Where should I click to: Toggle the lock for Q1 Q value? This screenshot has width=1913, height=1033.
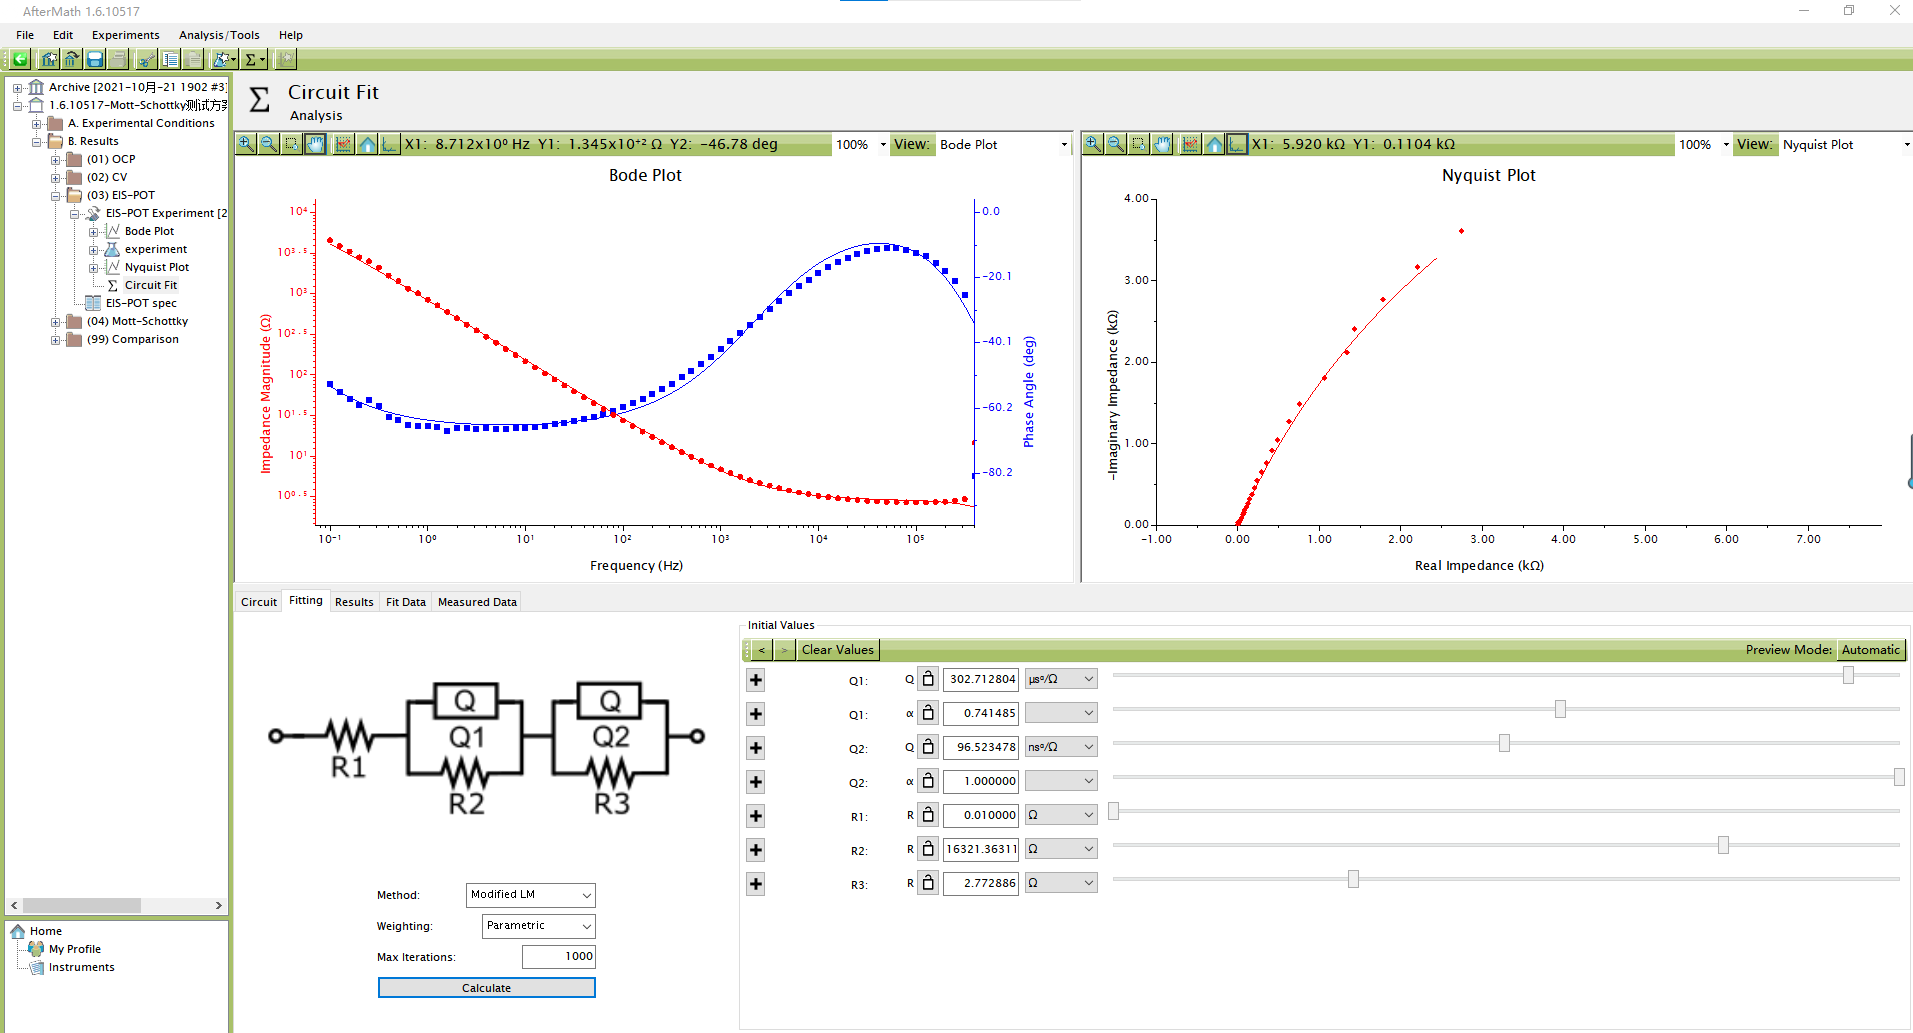pyautogui.click(x=928, y=679)
